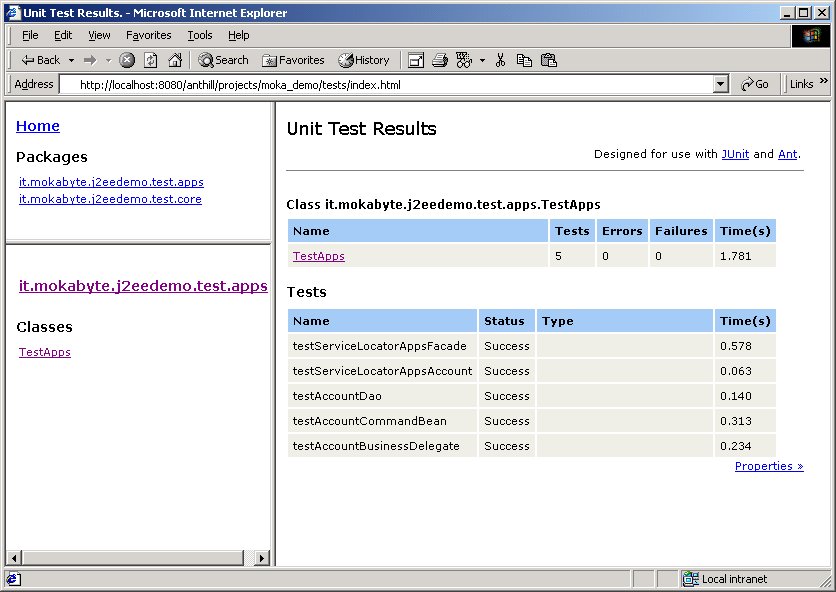836x592 pixels.
Task: Click the IE page icon in status bar
Action: click(x=14, y=579)
